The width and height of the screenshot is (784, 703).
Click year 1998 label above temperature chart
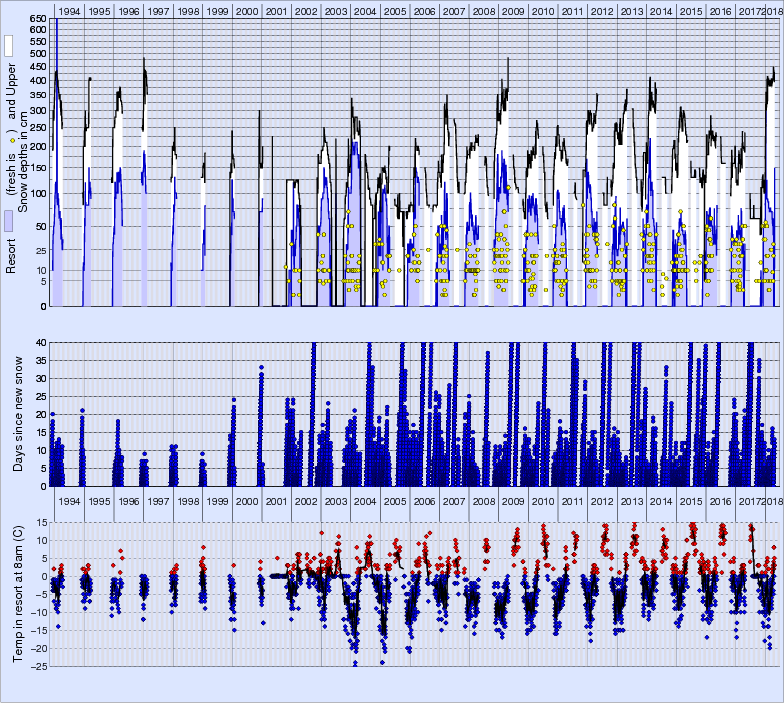click(187, 501)
